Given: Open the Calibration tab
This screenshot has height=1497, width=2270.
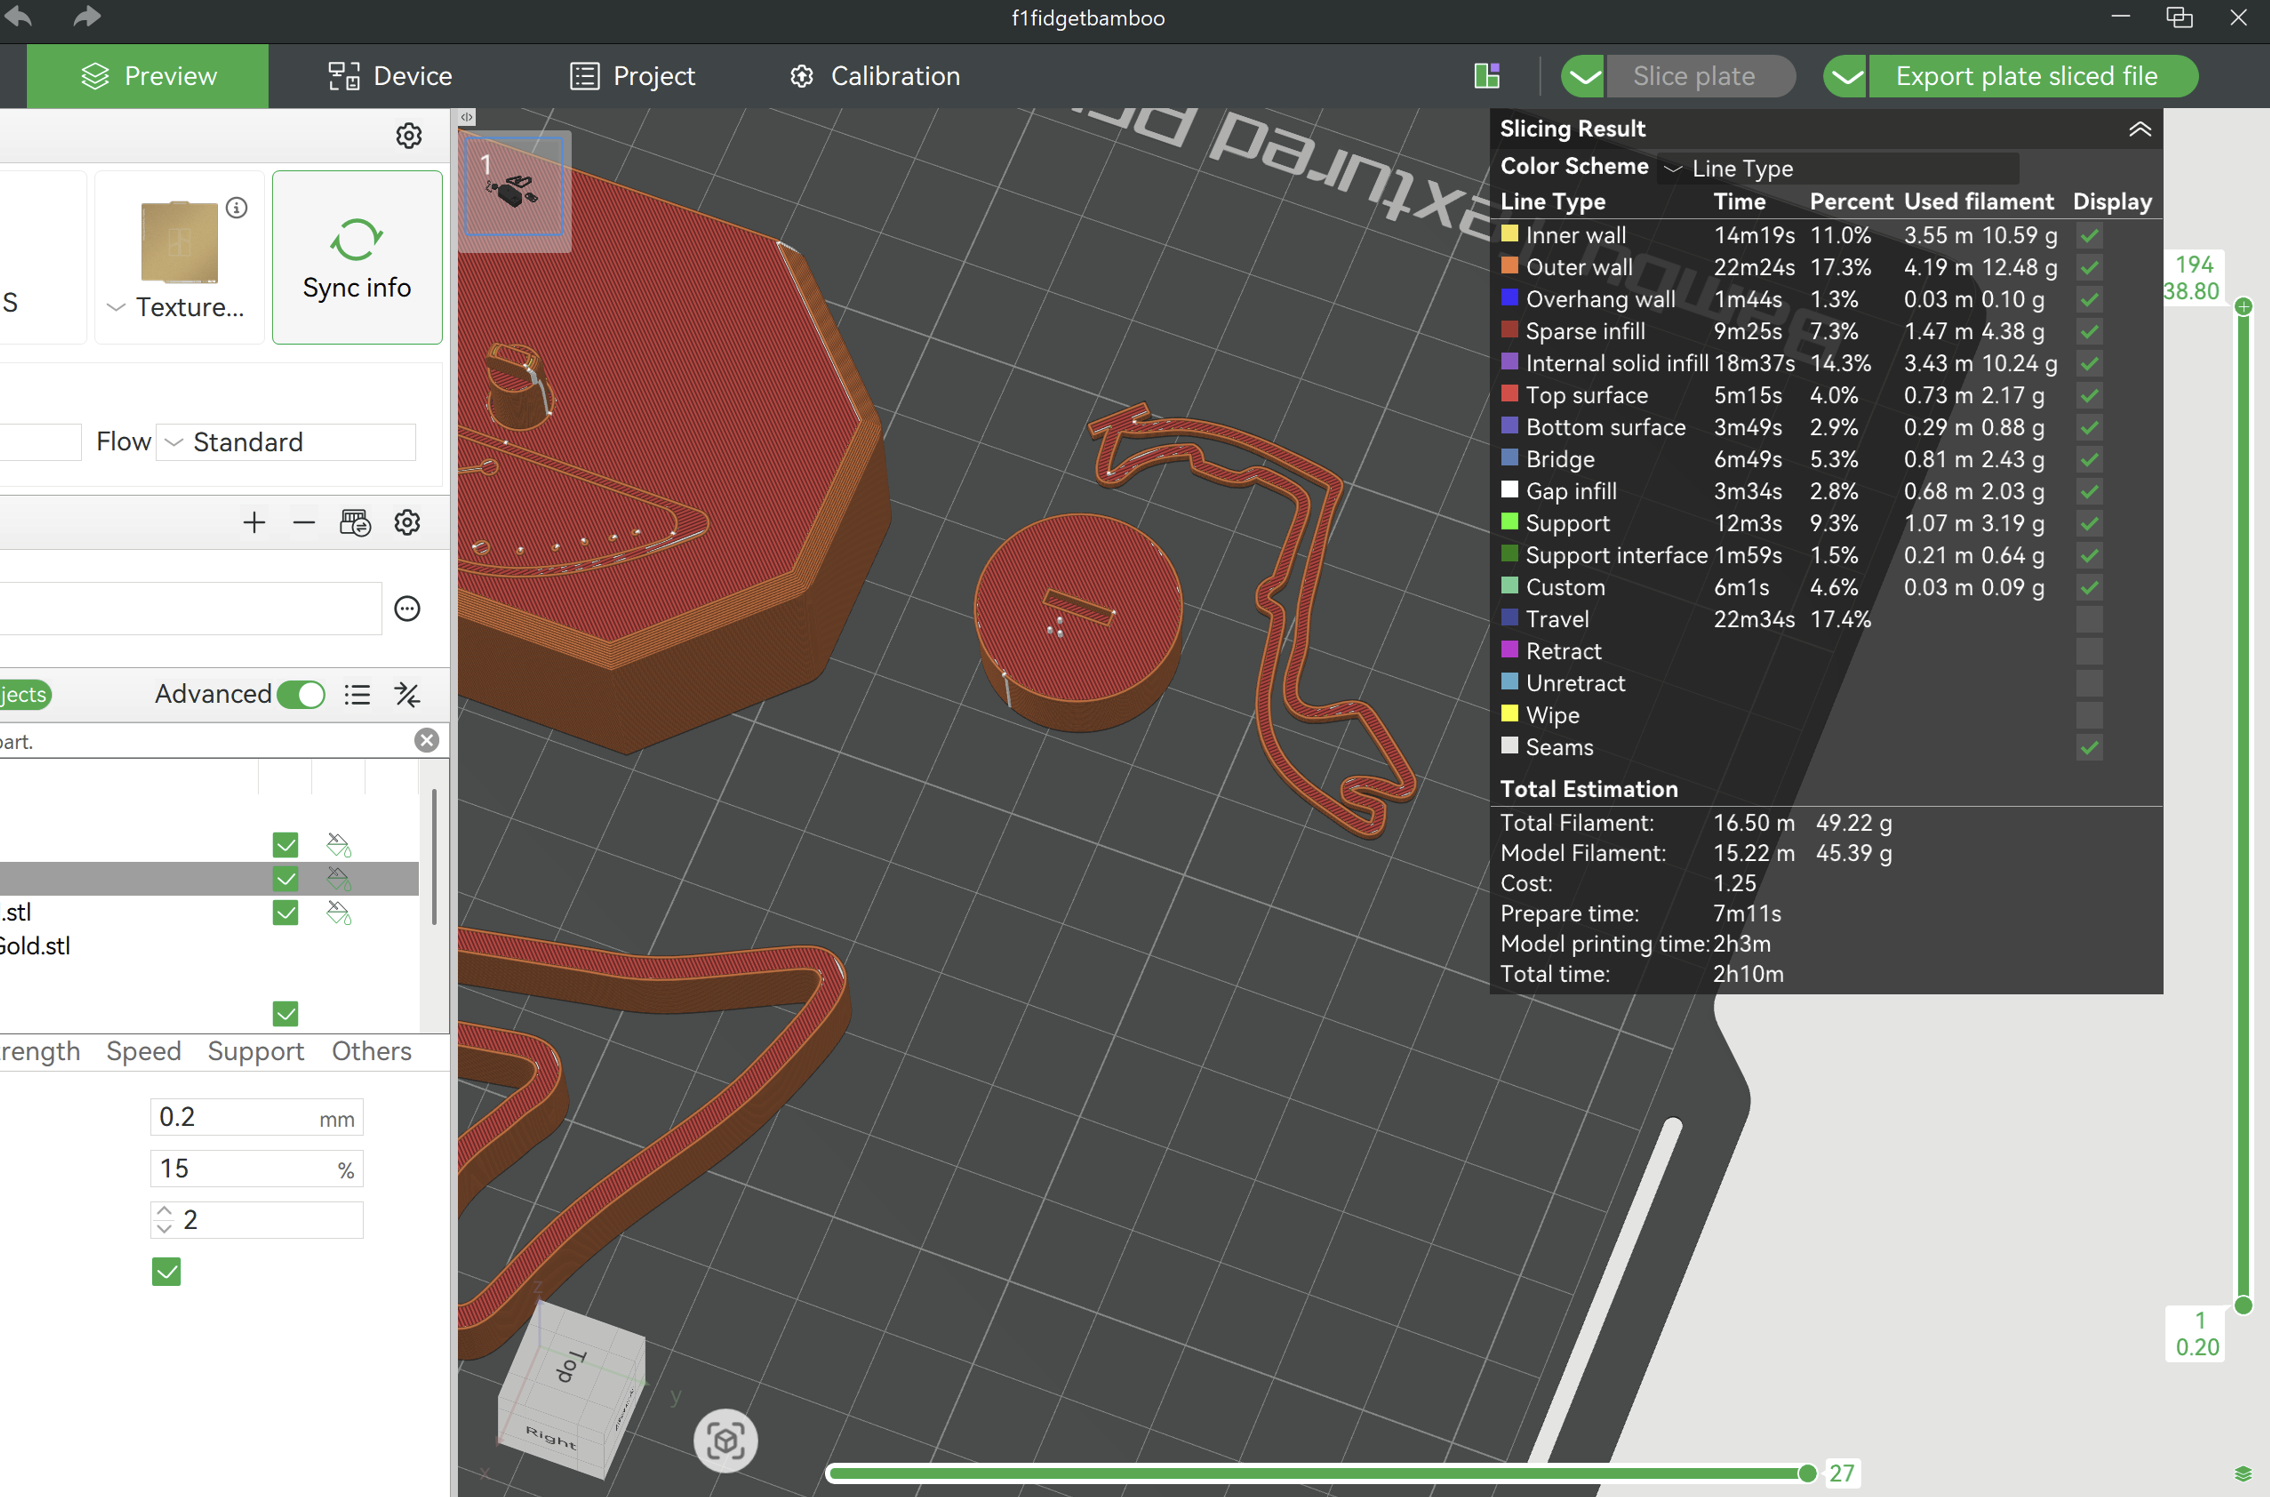Looking at the screenshot, I should point(875,76).
